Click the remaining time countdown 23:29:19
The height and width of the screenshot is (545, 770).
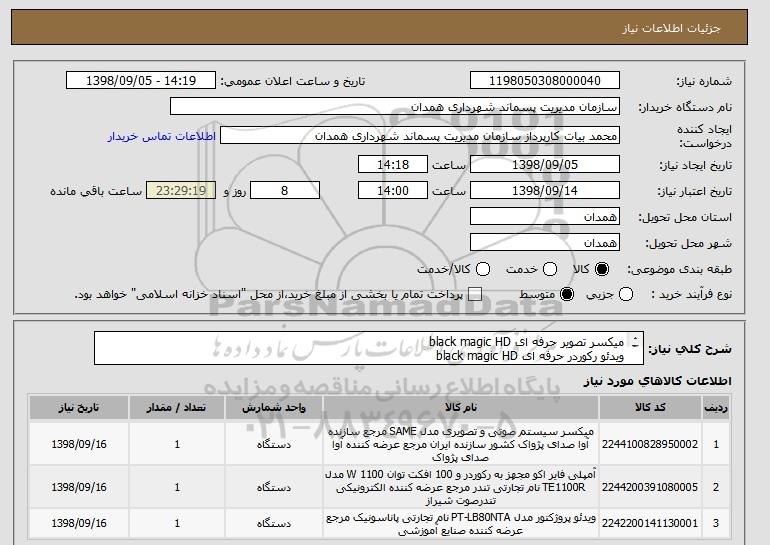tap(181, 191)
